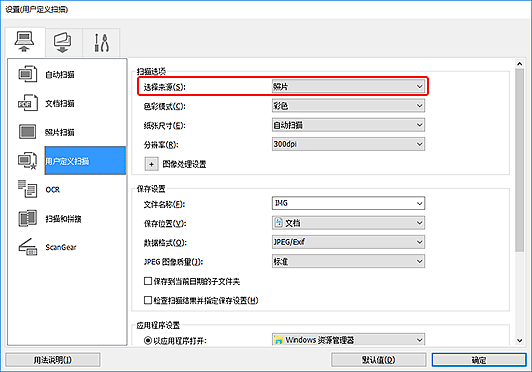Screen dimensions: 532x372
Task: Select 扫描和拼接 label in the sidebar
Action: point(63,219)
